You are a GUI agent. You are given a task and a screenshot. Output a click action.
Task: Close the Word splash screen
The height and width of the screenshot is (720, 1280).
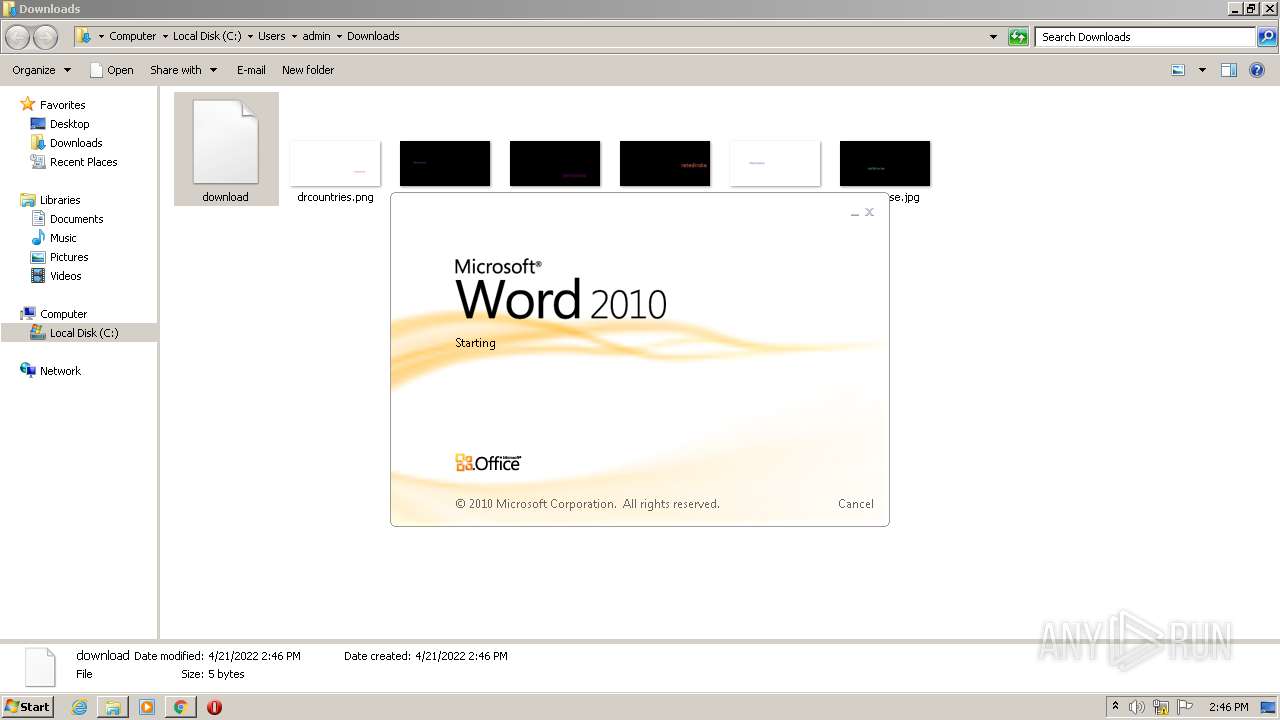point(870,212)
